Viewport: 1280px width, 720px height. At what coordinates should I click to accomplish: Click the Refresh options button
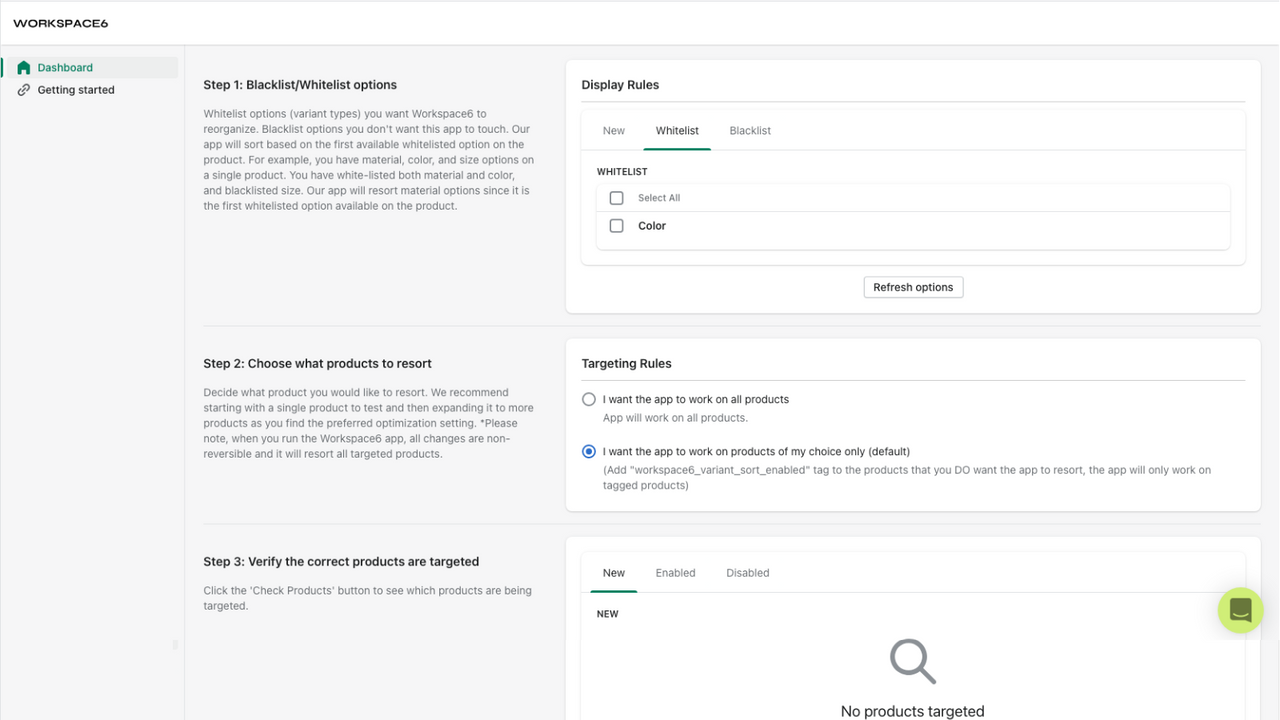coord(913,287)
